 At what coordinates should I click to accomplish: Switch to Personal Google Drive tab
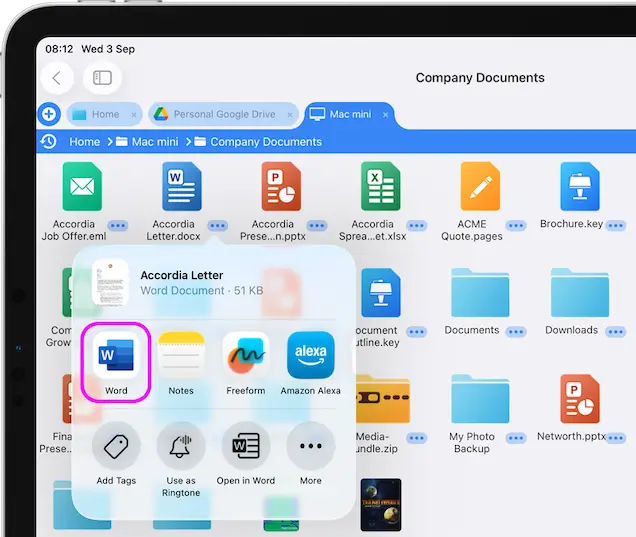(x=224, y=115)
